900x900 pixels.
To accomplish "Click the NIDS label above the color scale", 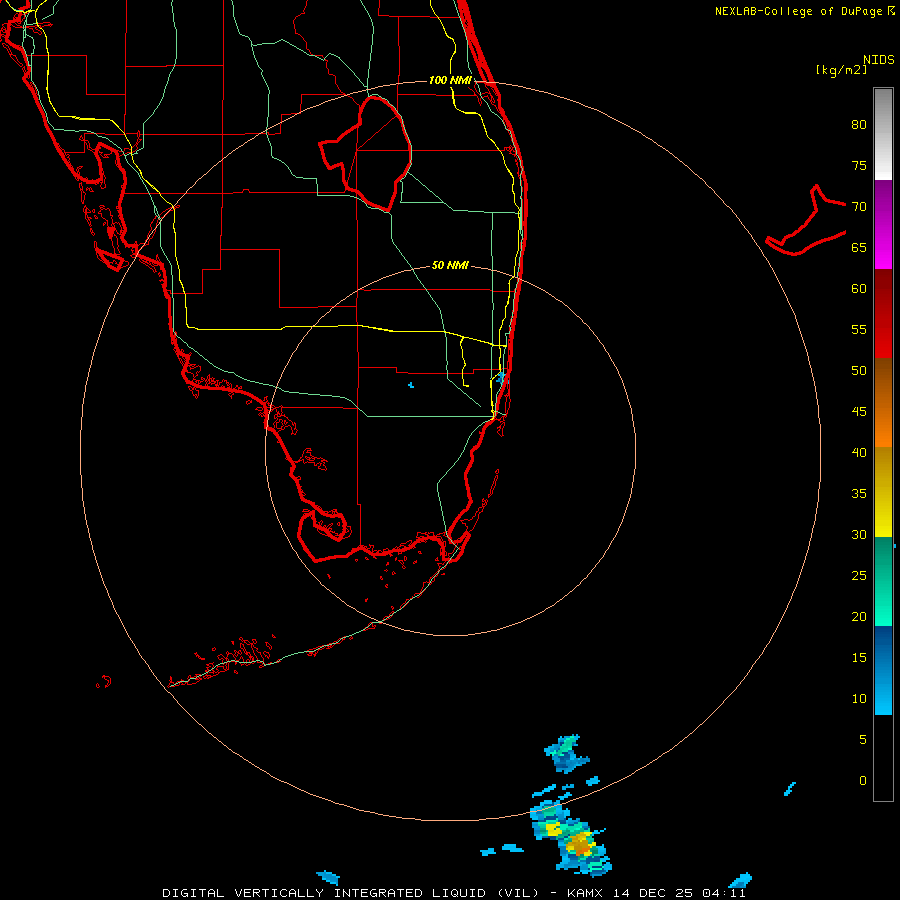I will [x=878, y=60].
